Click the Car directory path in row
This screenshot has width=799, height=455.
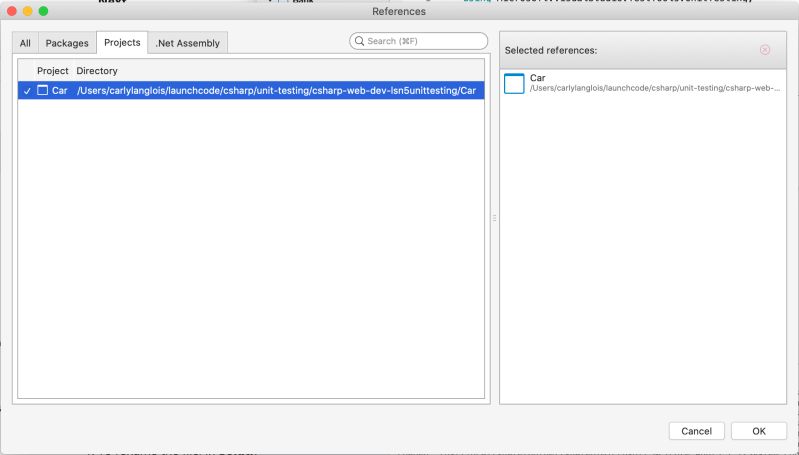[276, 91]
